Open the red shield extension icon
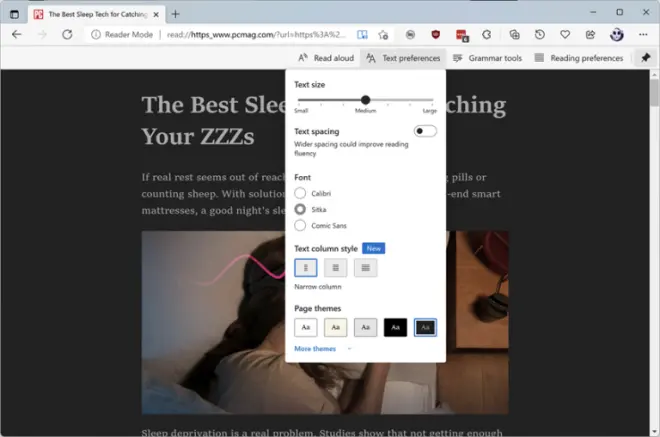This screenshot has height=437, width=660. pos(436,35)
